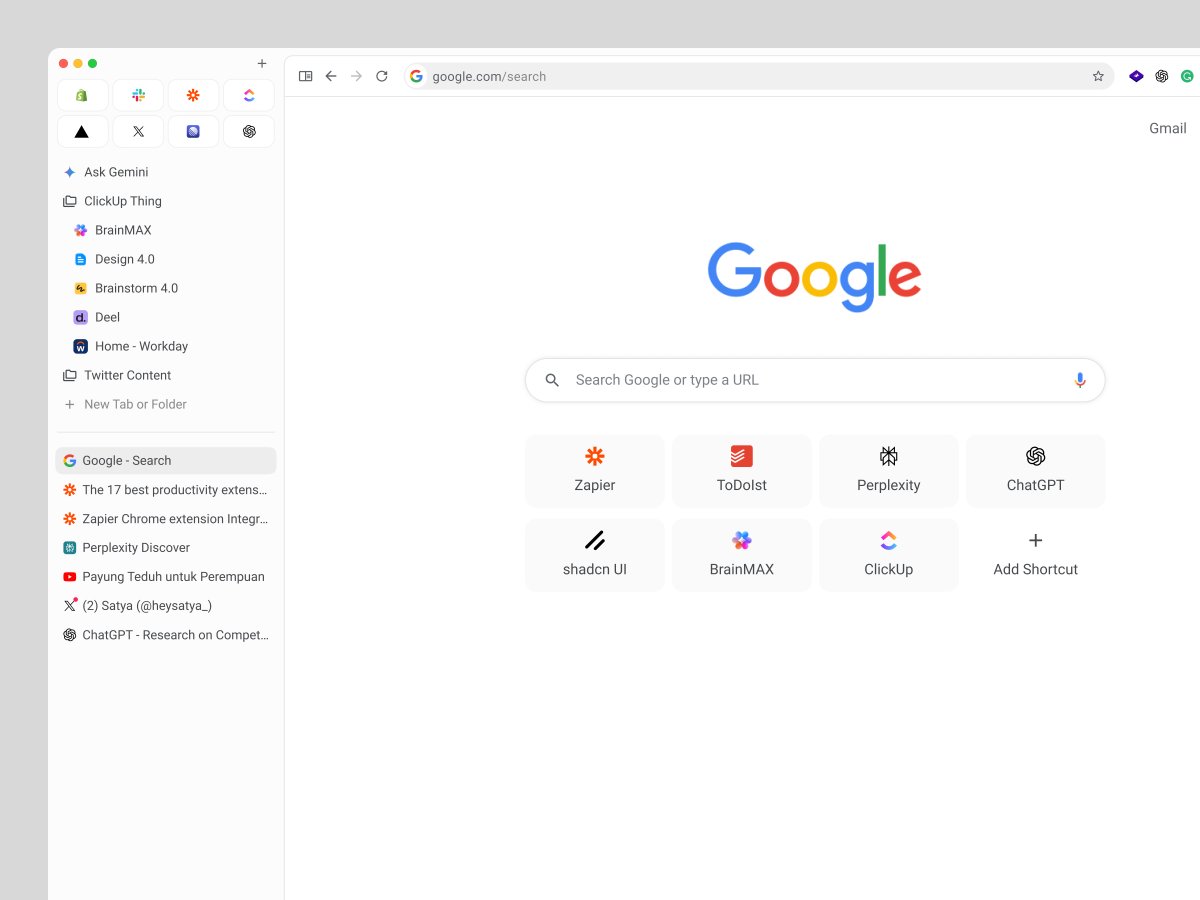1200x900 pixels.
Task: Open the ClickUp shortcut tile
Action: tap(889, 555)
